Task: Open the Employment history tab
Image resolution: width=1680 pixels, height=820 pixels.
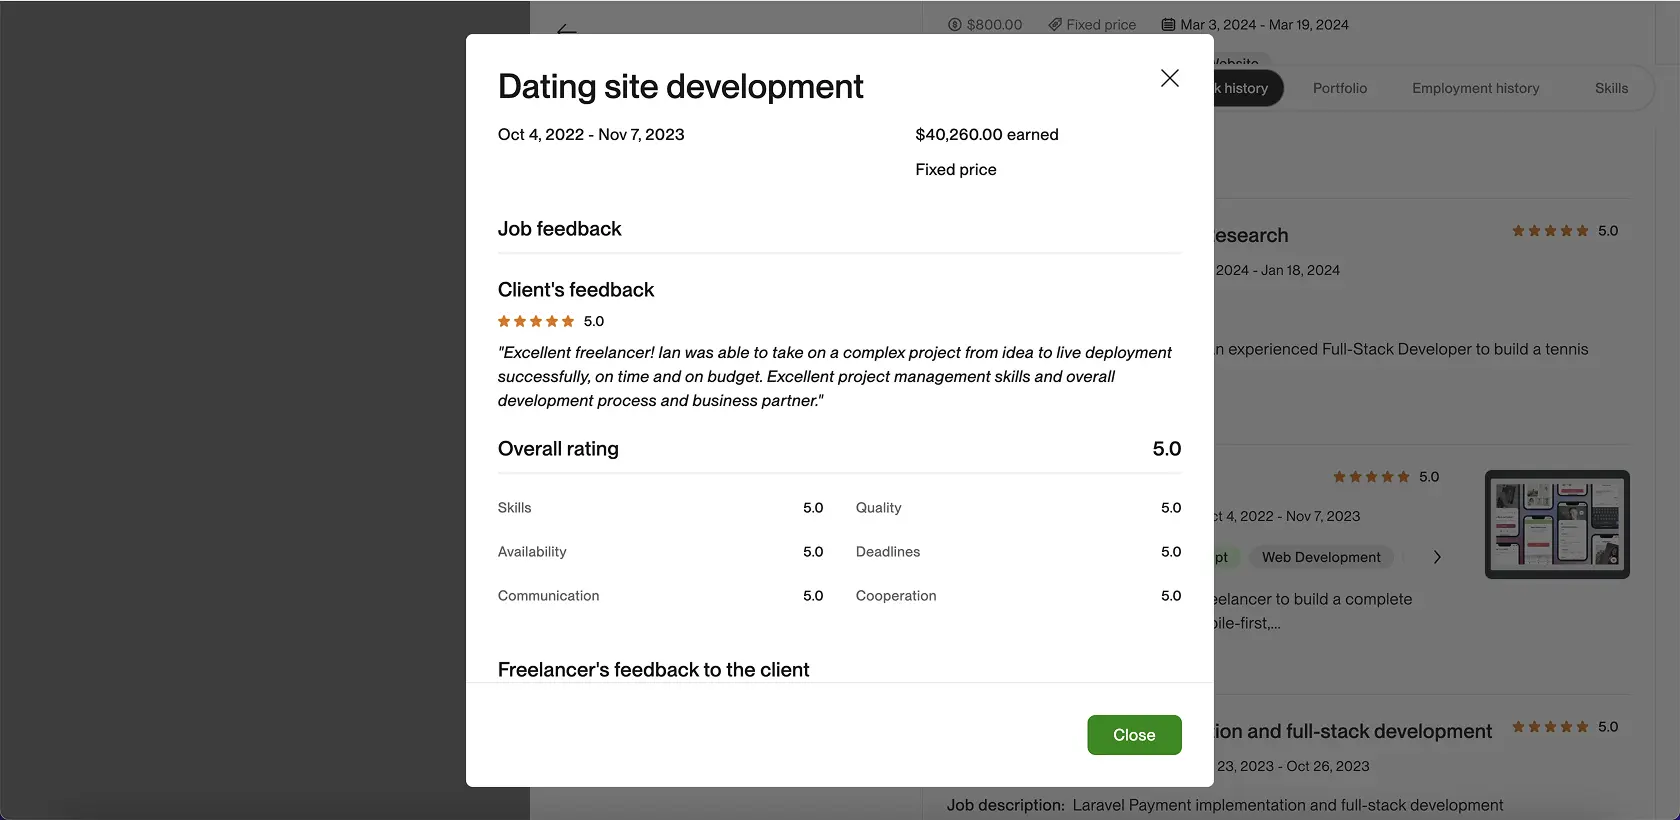Action: [x=1475, y=88]
